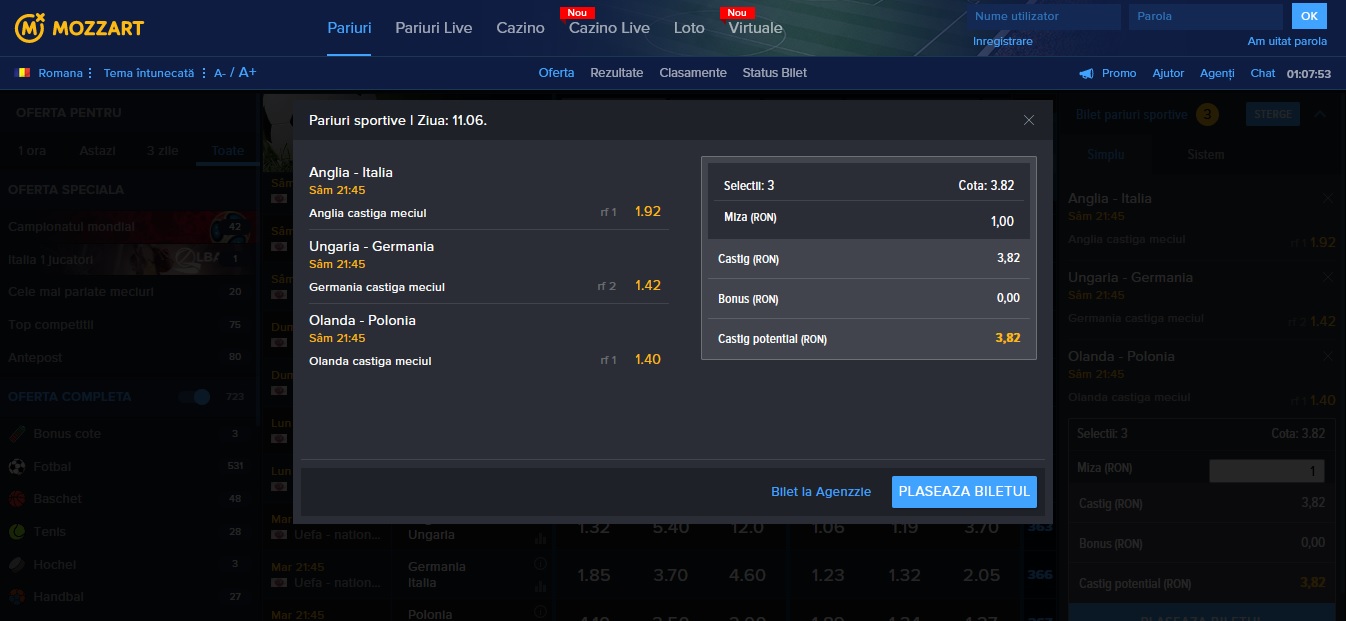Select the Toate time filter
The height and width of the screenshot is (621, 1346).
227,151
